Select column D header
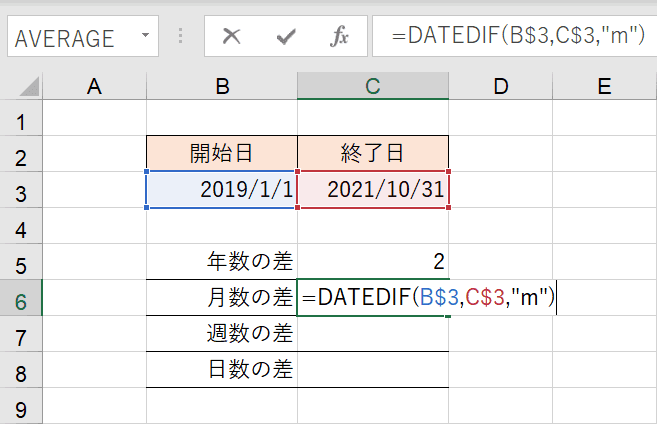Viewport: 657px width, 424px height. pyautogui.click(x=501, y=86)
